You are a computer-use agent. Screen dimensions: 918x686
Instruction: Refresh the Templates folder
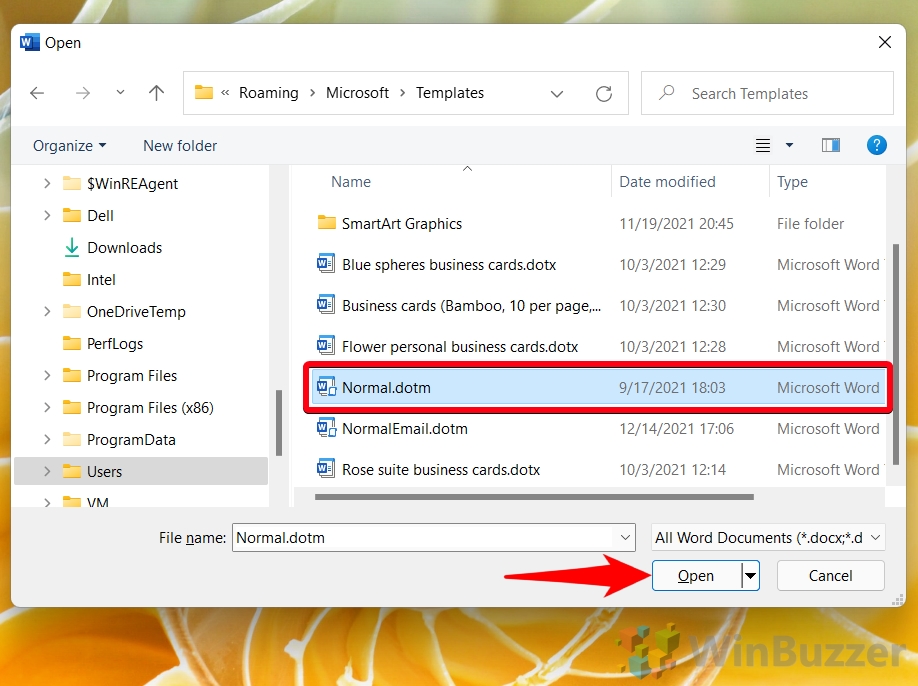coord(604,94)
